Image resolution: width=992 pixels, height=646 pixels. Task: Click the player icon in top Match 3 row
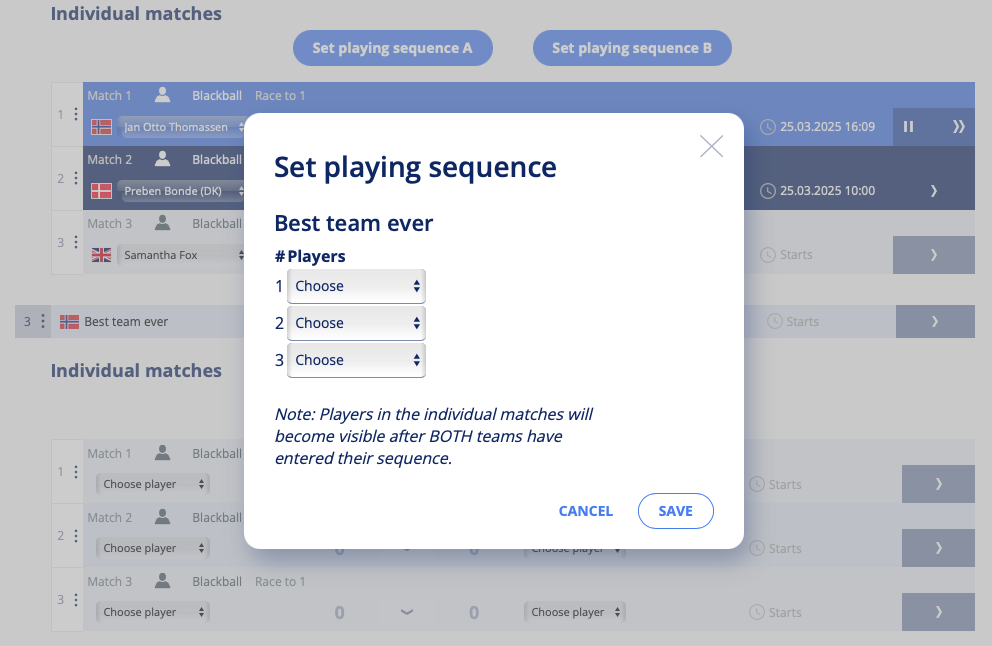point(163,223)
